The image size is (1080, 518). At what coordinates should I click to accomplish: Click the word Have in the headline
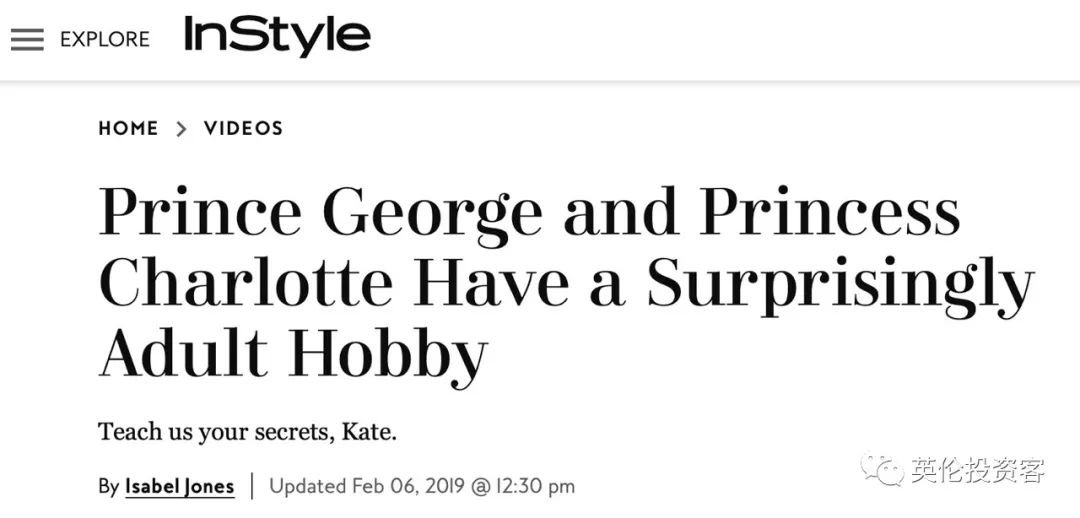[490, 282]
